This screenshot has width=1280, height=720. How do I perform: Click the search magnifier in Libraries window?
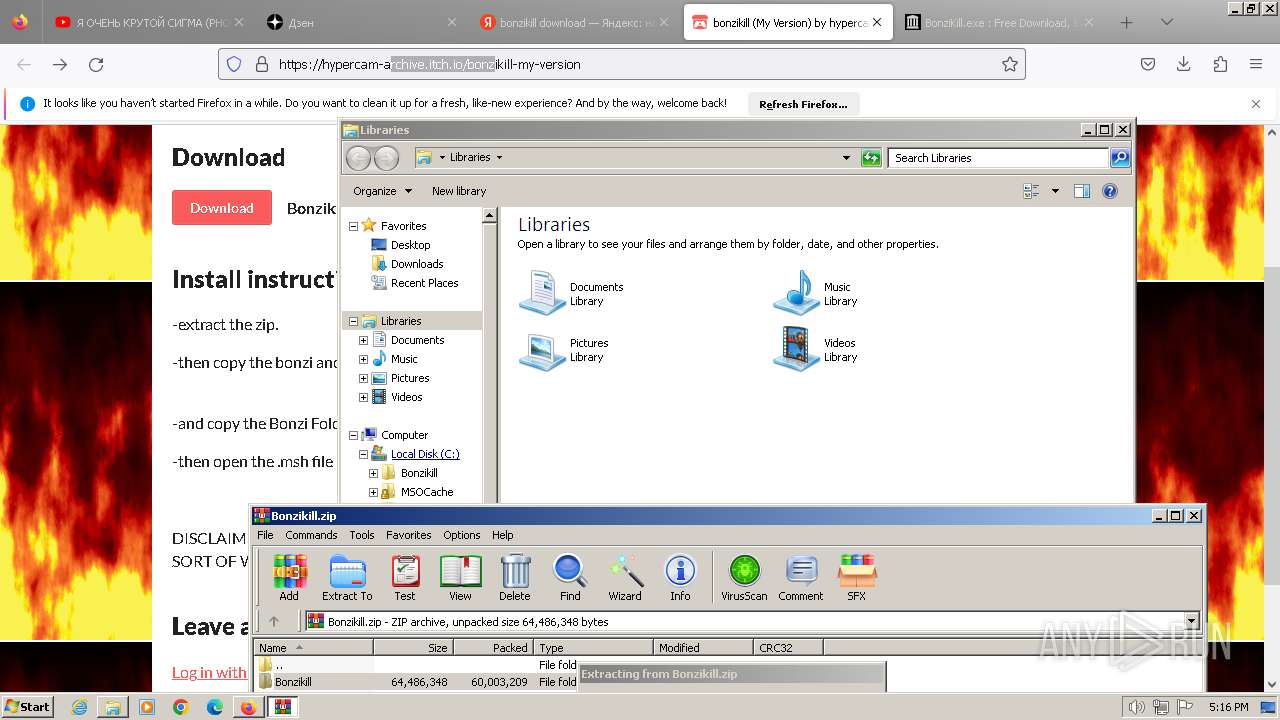[1120, 158]
